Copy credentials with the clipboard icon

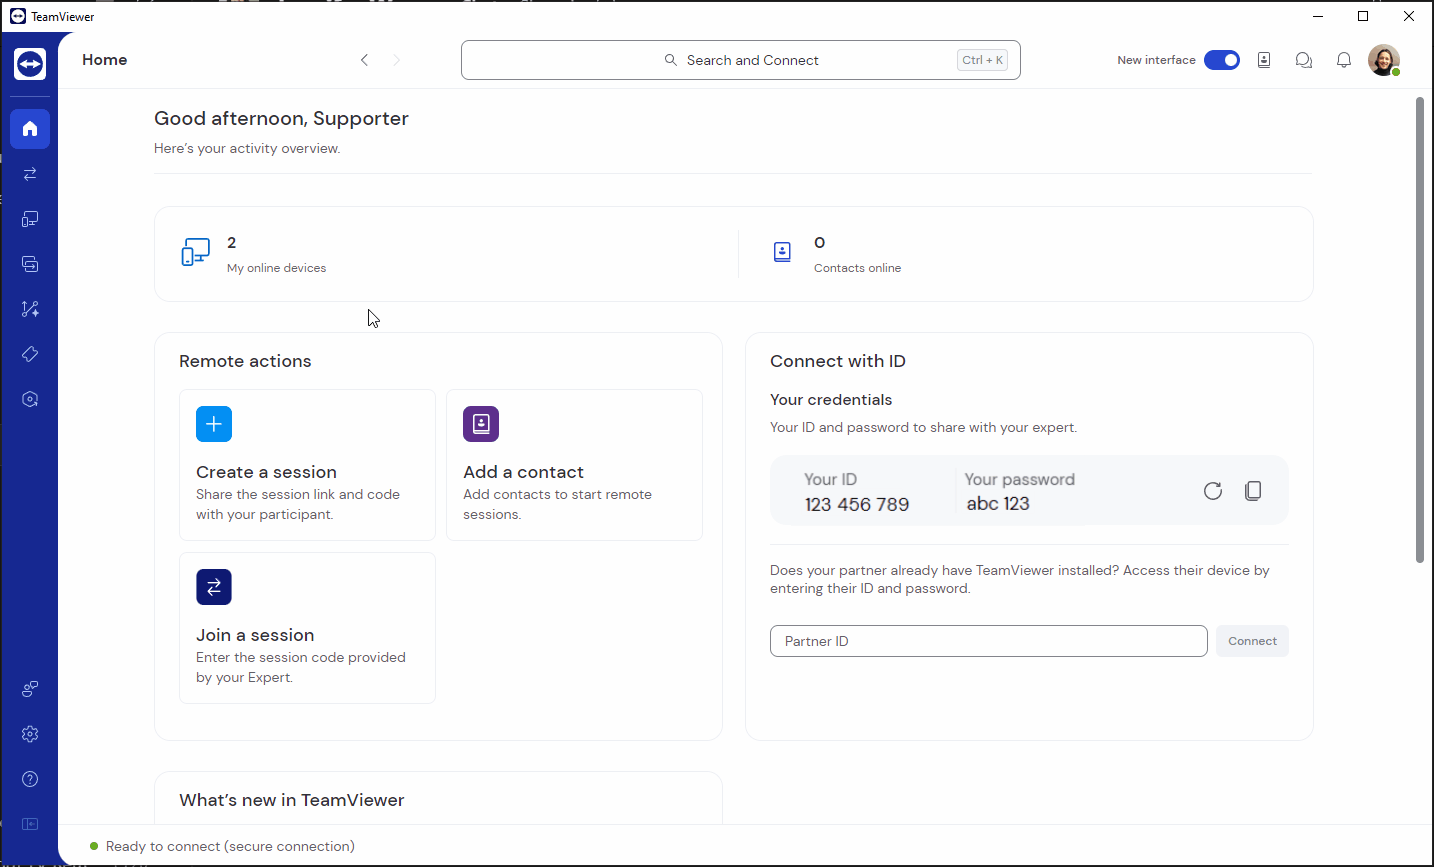pos(1253,491)
